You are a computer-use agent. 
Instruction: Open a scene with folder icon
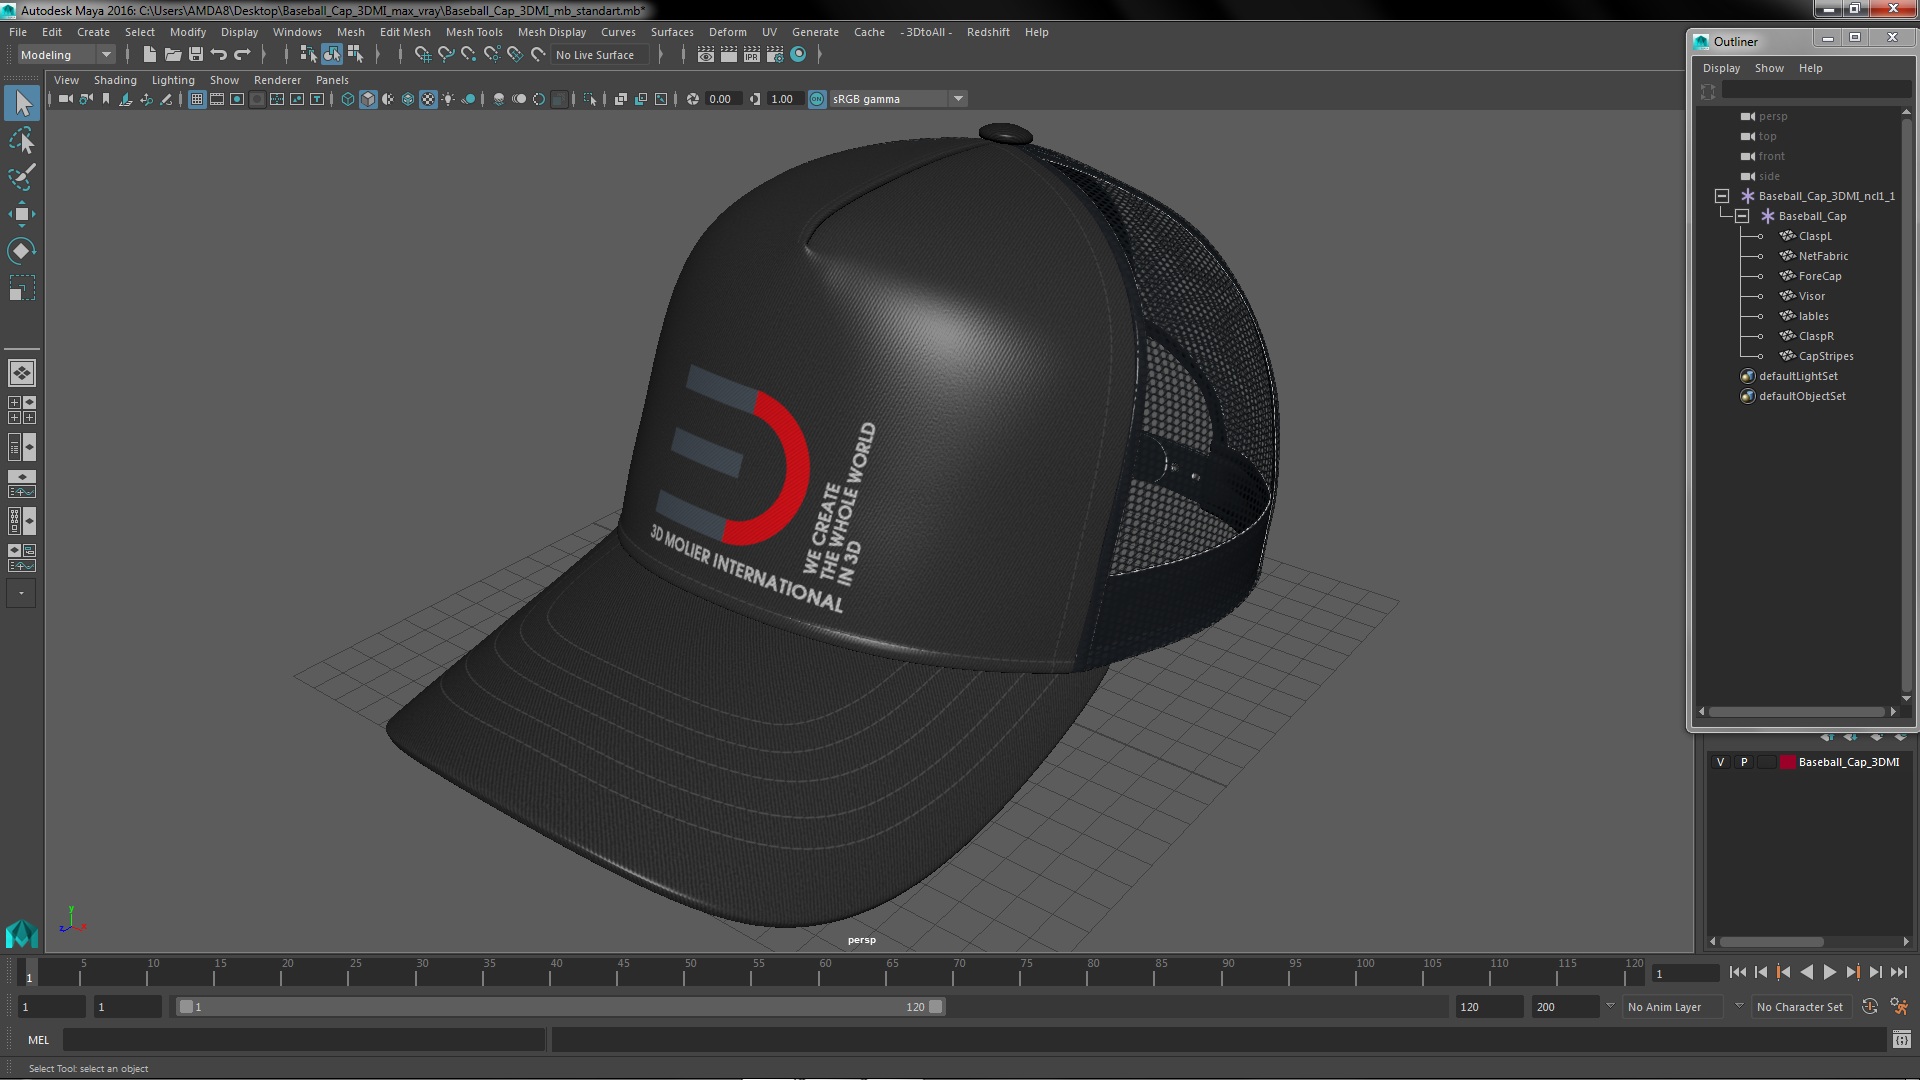(173, 55)
